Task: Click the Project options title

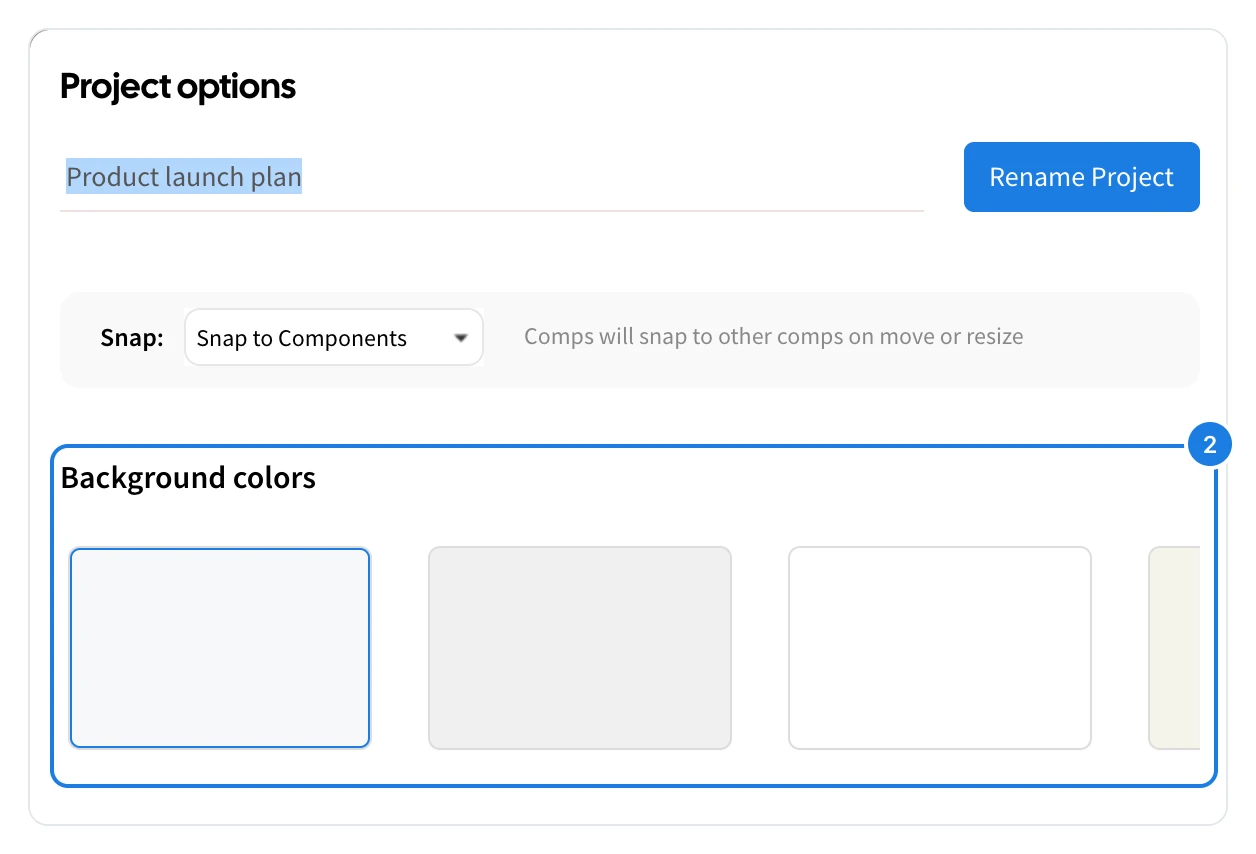Action: 178,87
